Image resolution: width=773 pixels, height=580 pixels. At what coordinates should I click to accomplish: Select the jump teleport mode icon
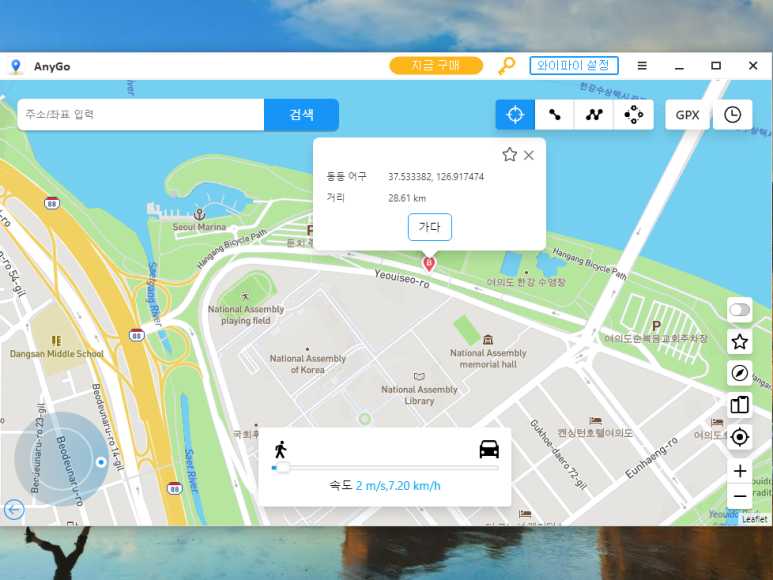[633, 115]
